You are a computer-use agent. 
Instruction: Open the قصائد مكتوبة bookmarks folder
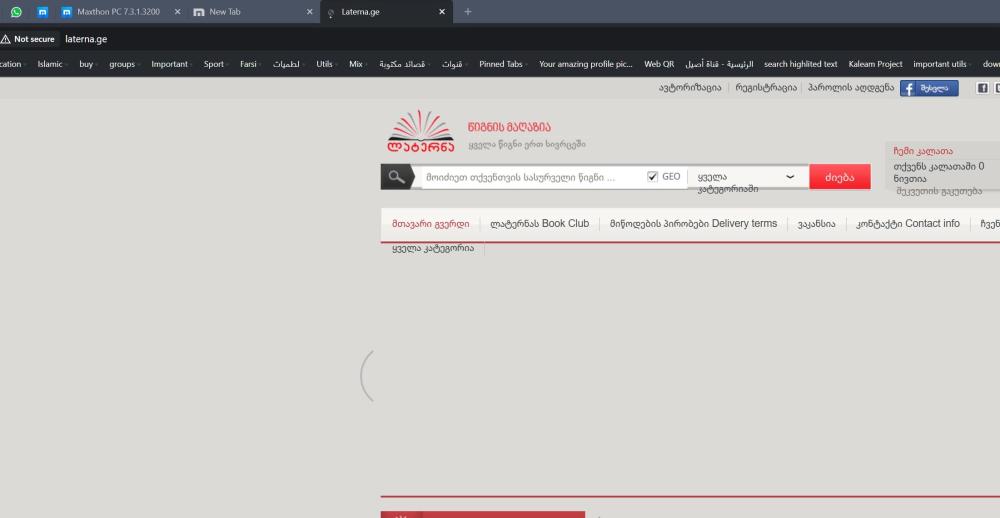[x=404, y=64]
